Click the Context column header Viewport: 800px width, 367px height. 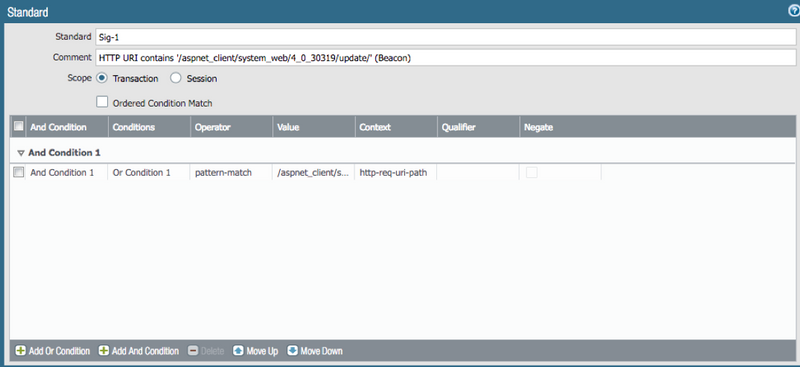point(396,127)
